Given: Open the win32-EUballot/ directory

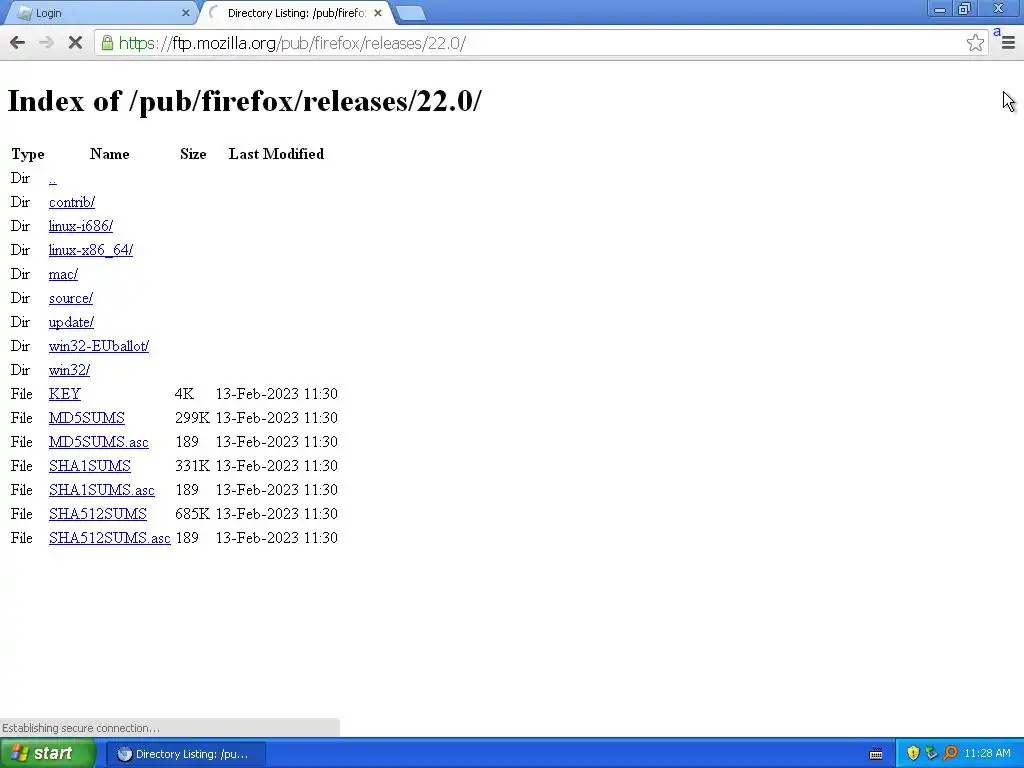Looking at the screenshot, I should click(99, 346).
